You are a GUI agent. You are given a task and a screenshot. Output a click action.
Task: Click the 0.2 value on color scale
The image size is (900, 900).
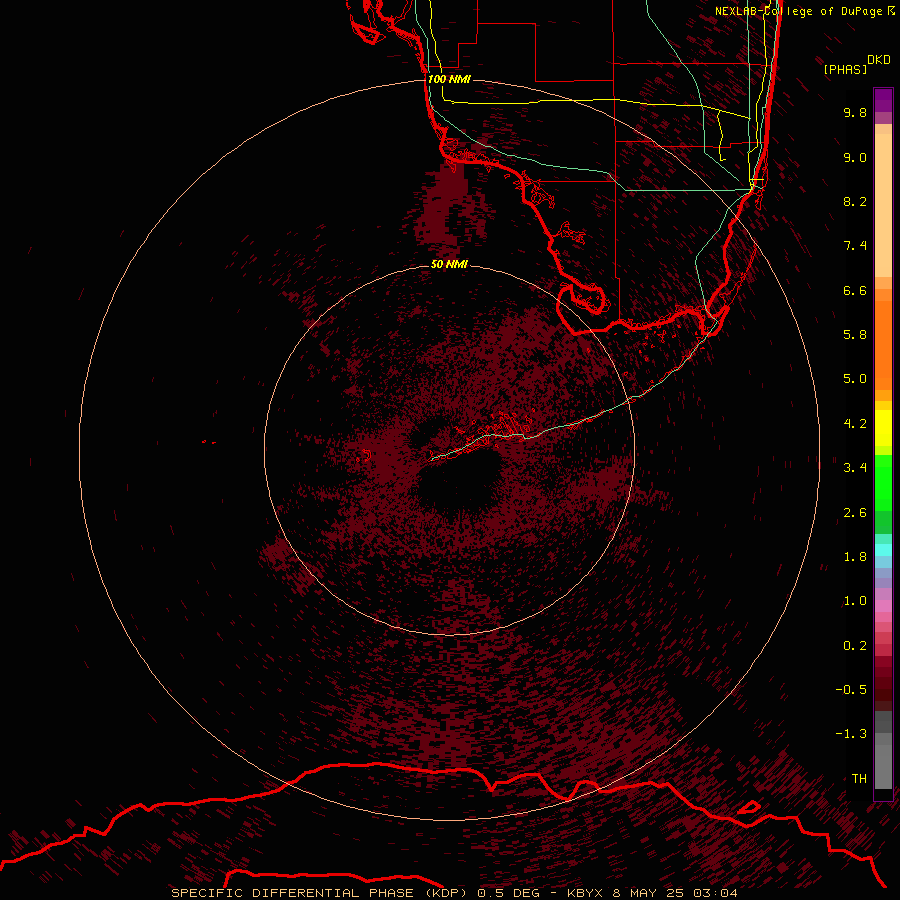[x=855, y=646]
